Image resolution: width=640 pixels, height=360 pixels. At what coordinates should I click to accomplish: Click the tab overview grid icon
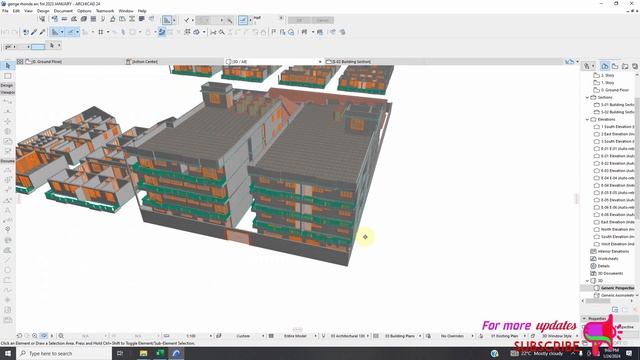(x=20, y=62)
